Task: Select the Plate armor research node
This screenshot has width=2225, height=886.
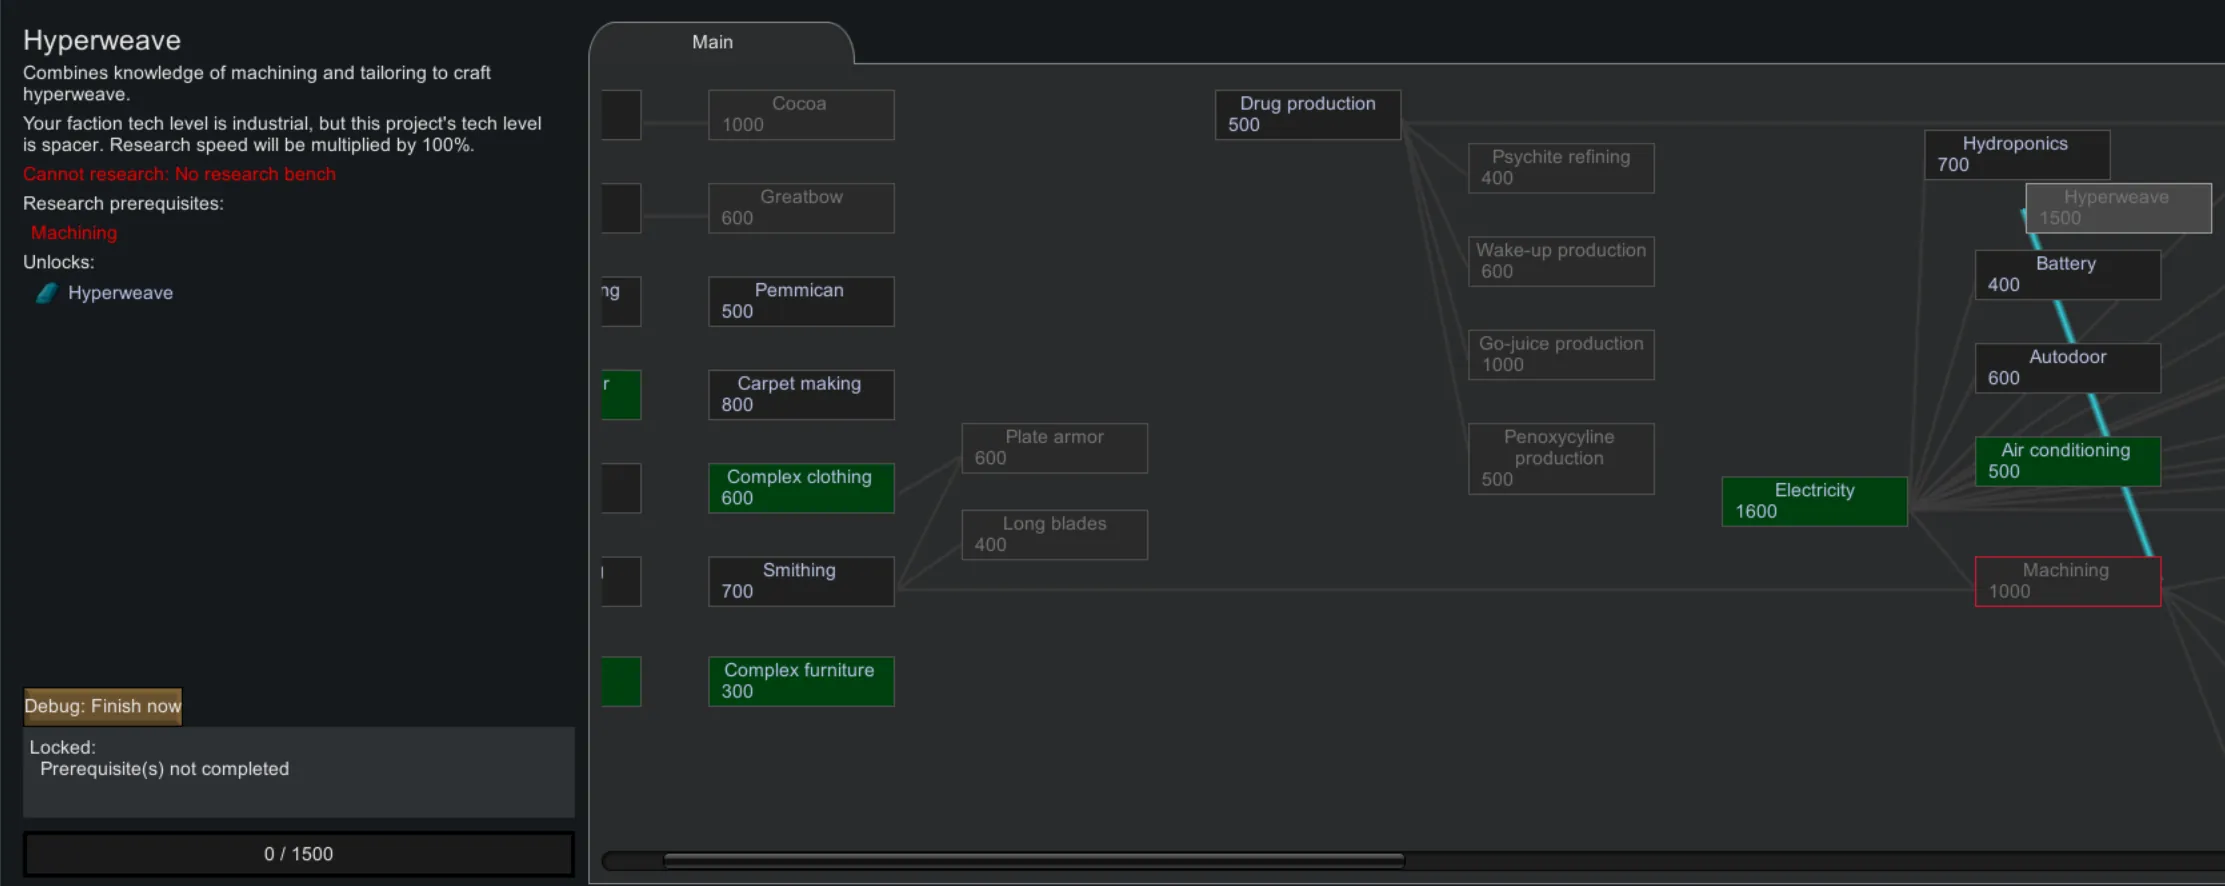Action: click(x=1053, y=448)
